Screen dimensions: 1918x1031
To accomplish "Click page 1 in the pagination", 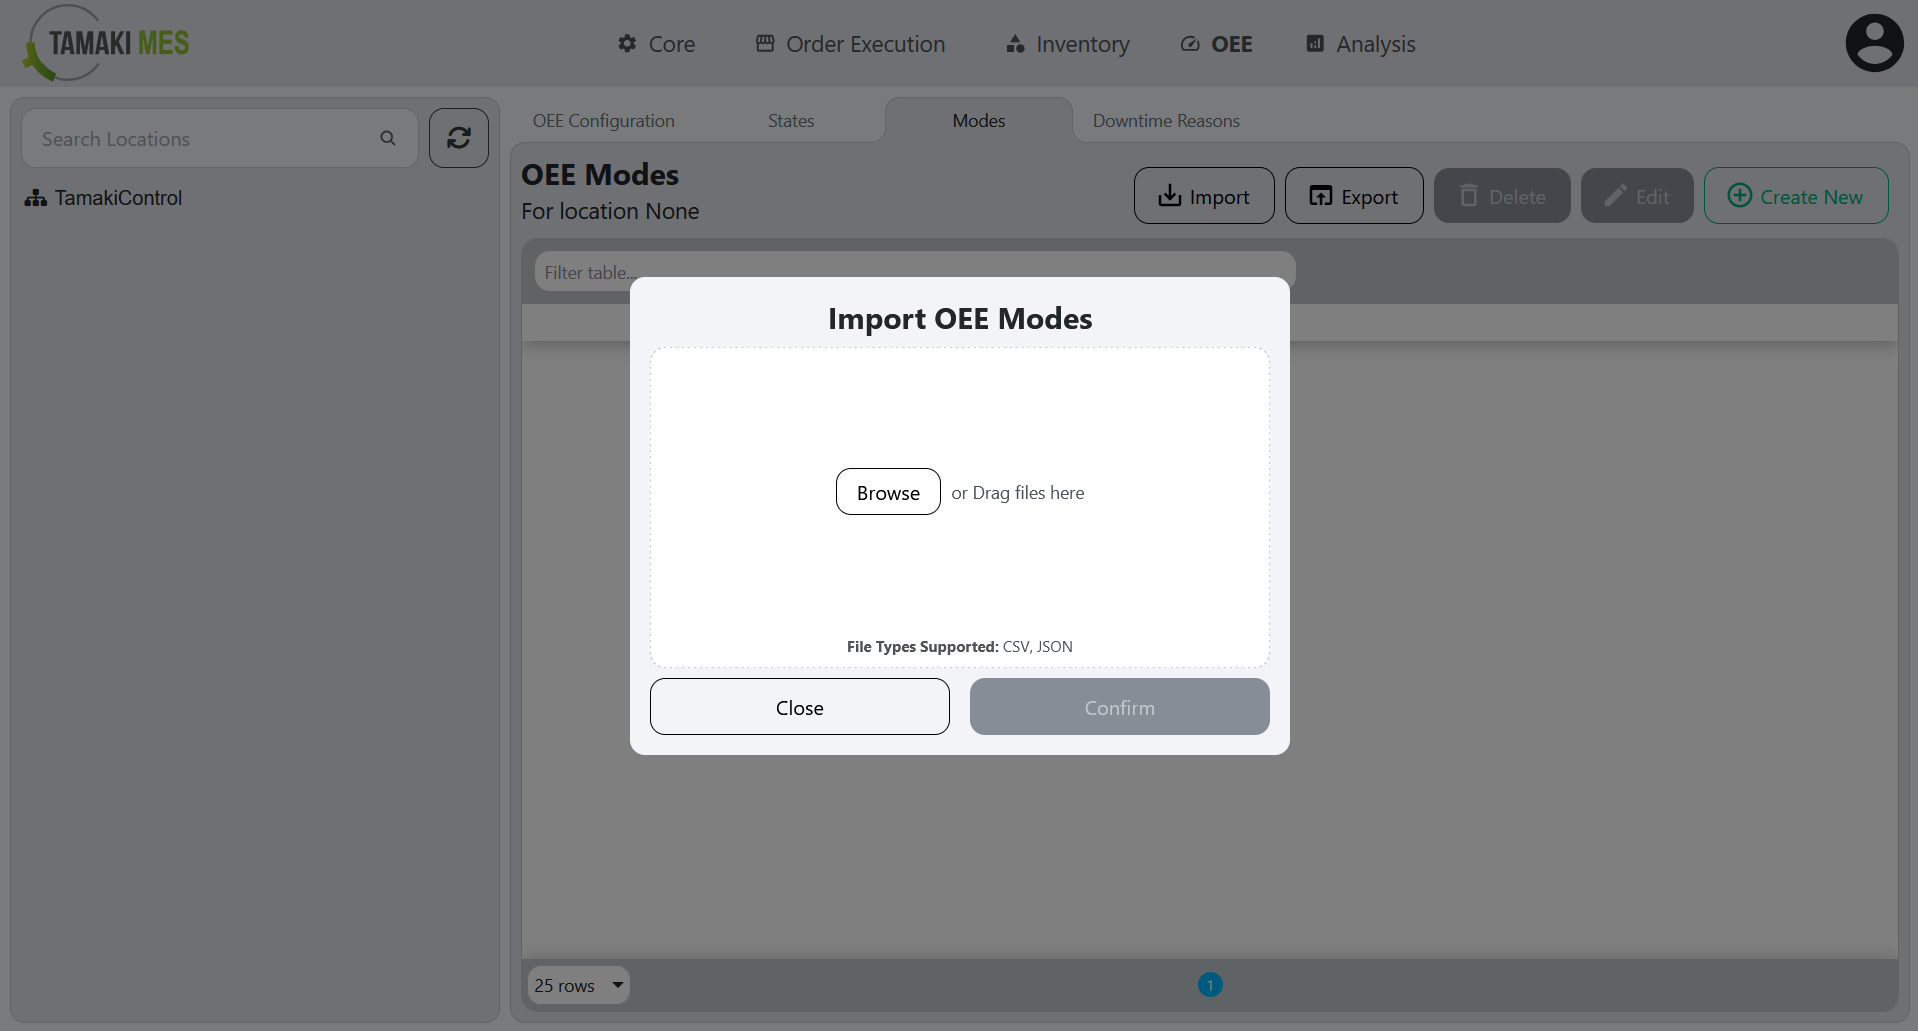I will [x=1210, y=985].
